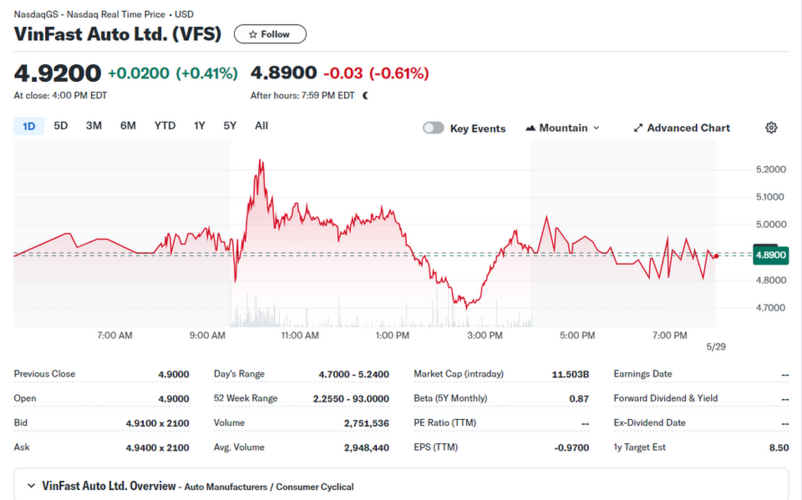Select the 6M time range tab
Image resolution: width=802 pixels, height=500 pixels.
(128, 126)
